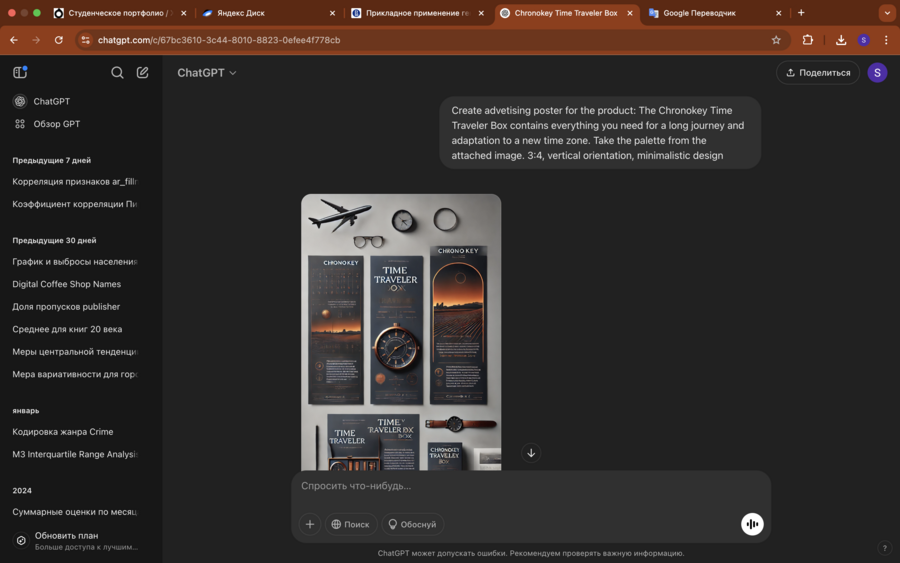Start voice mode with waveform button

752,524
